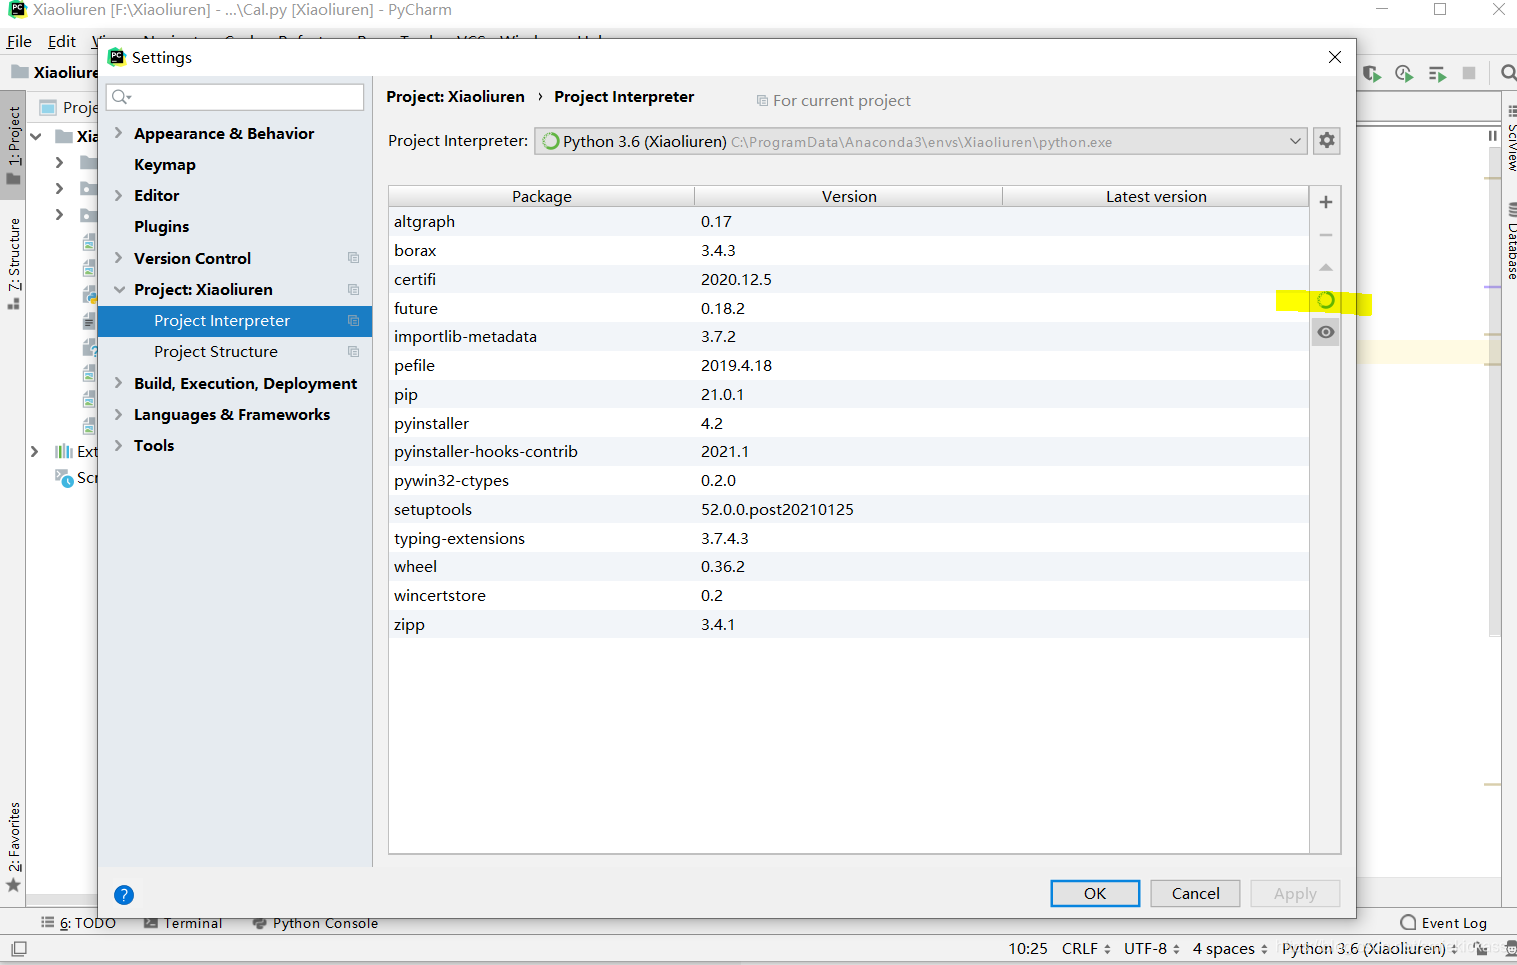The width and height of the screenshot is (1517, 965).
Task: Open the SciView side panel
Action: click(x=1511, y=139)
